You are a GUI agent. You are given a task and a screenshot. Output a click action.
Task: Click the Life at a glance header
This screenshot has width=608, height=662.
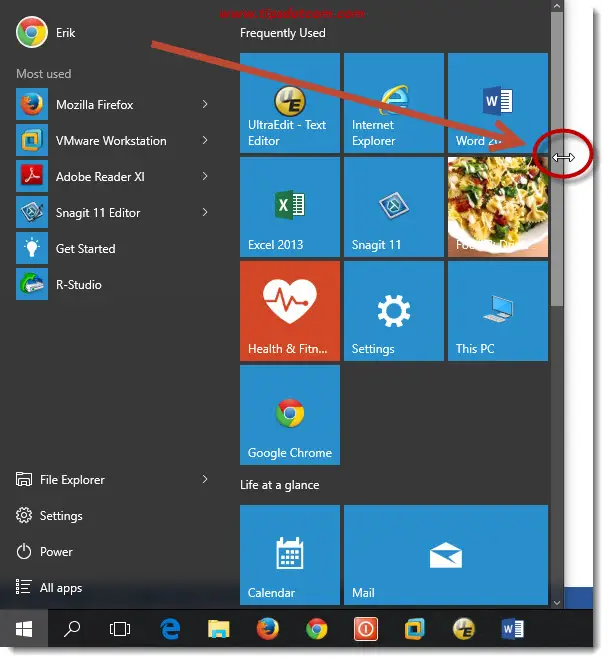coord(280,485)
